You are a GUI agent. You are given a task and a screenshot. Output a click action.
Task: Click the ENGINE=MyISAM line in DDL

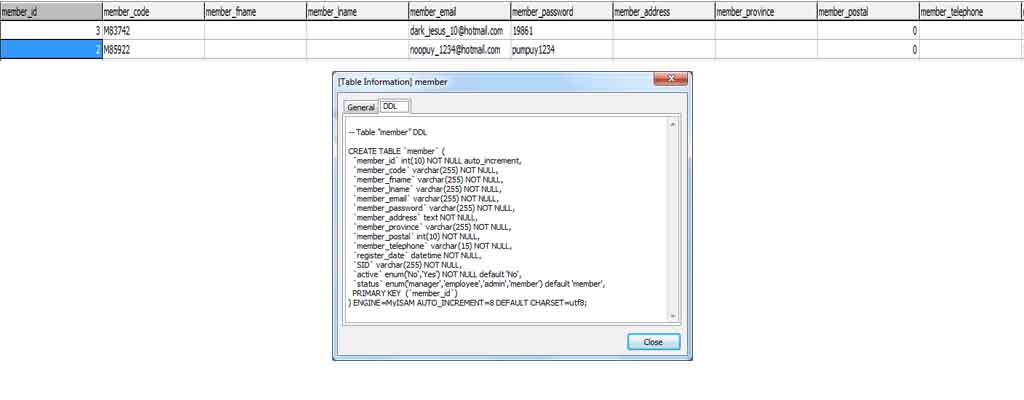tap(468, 303)
